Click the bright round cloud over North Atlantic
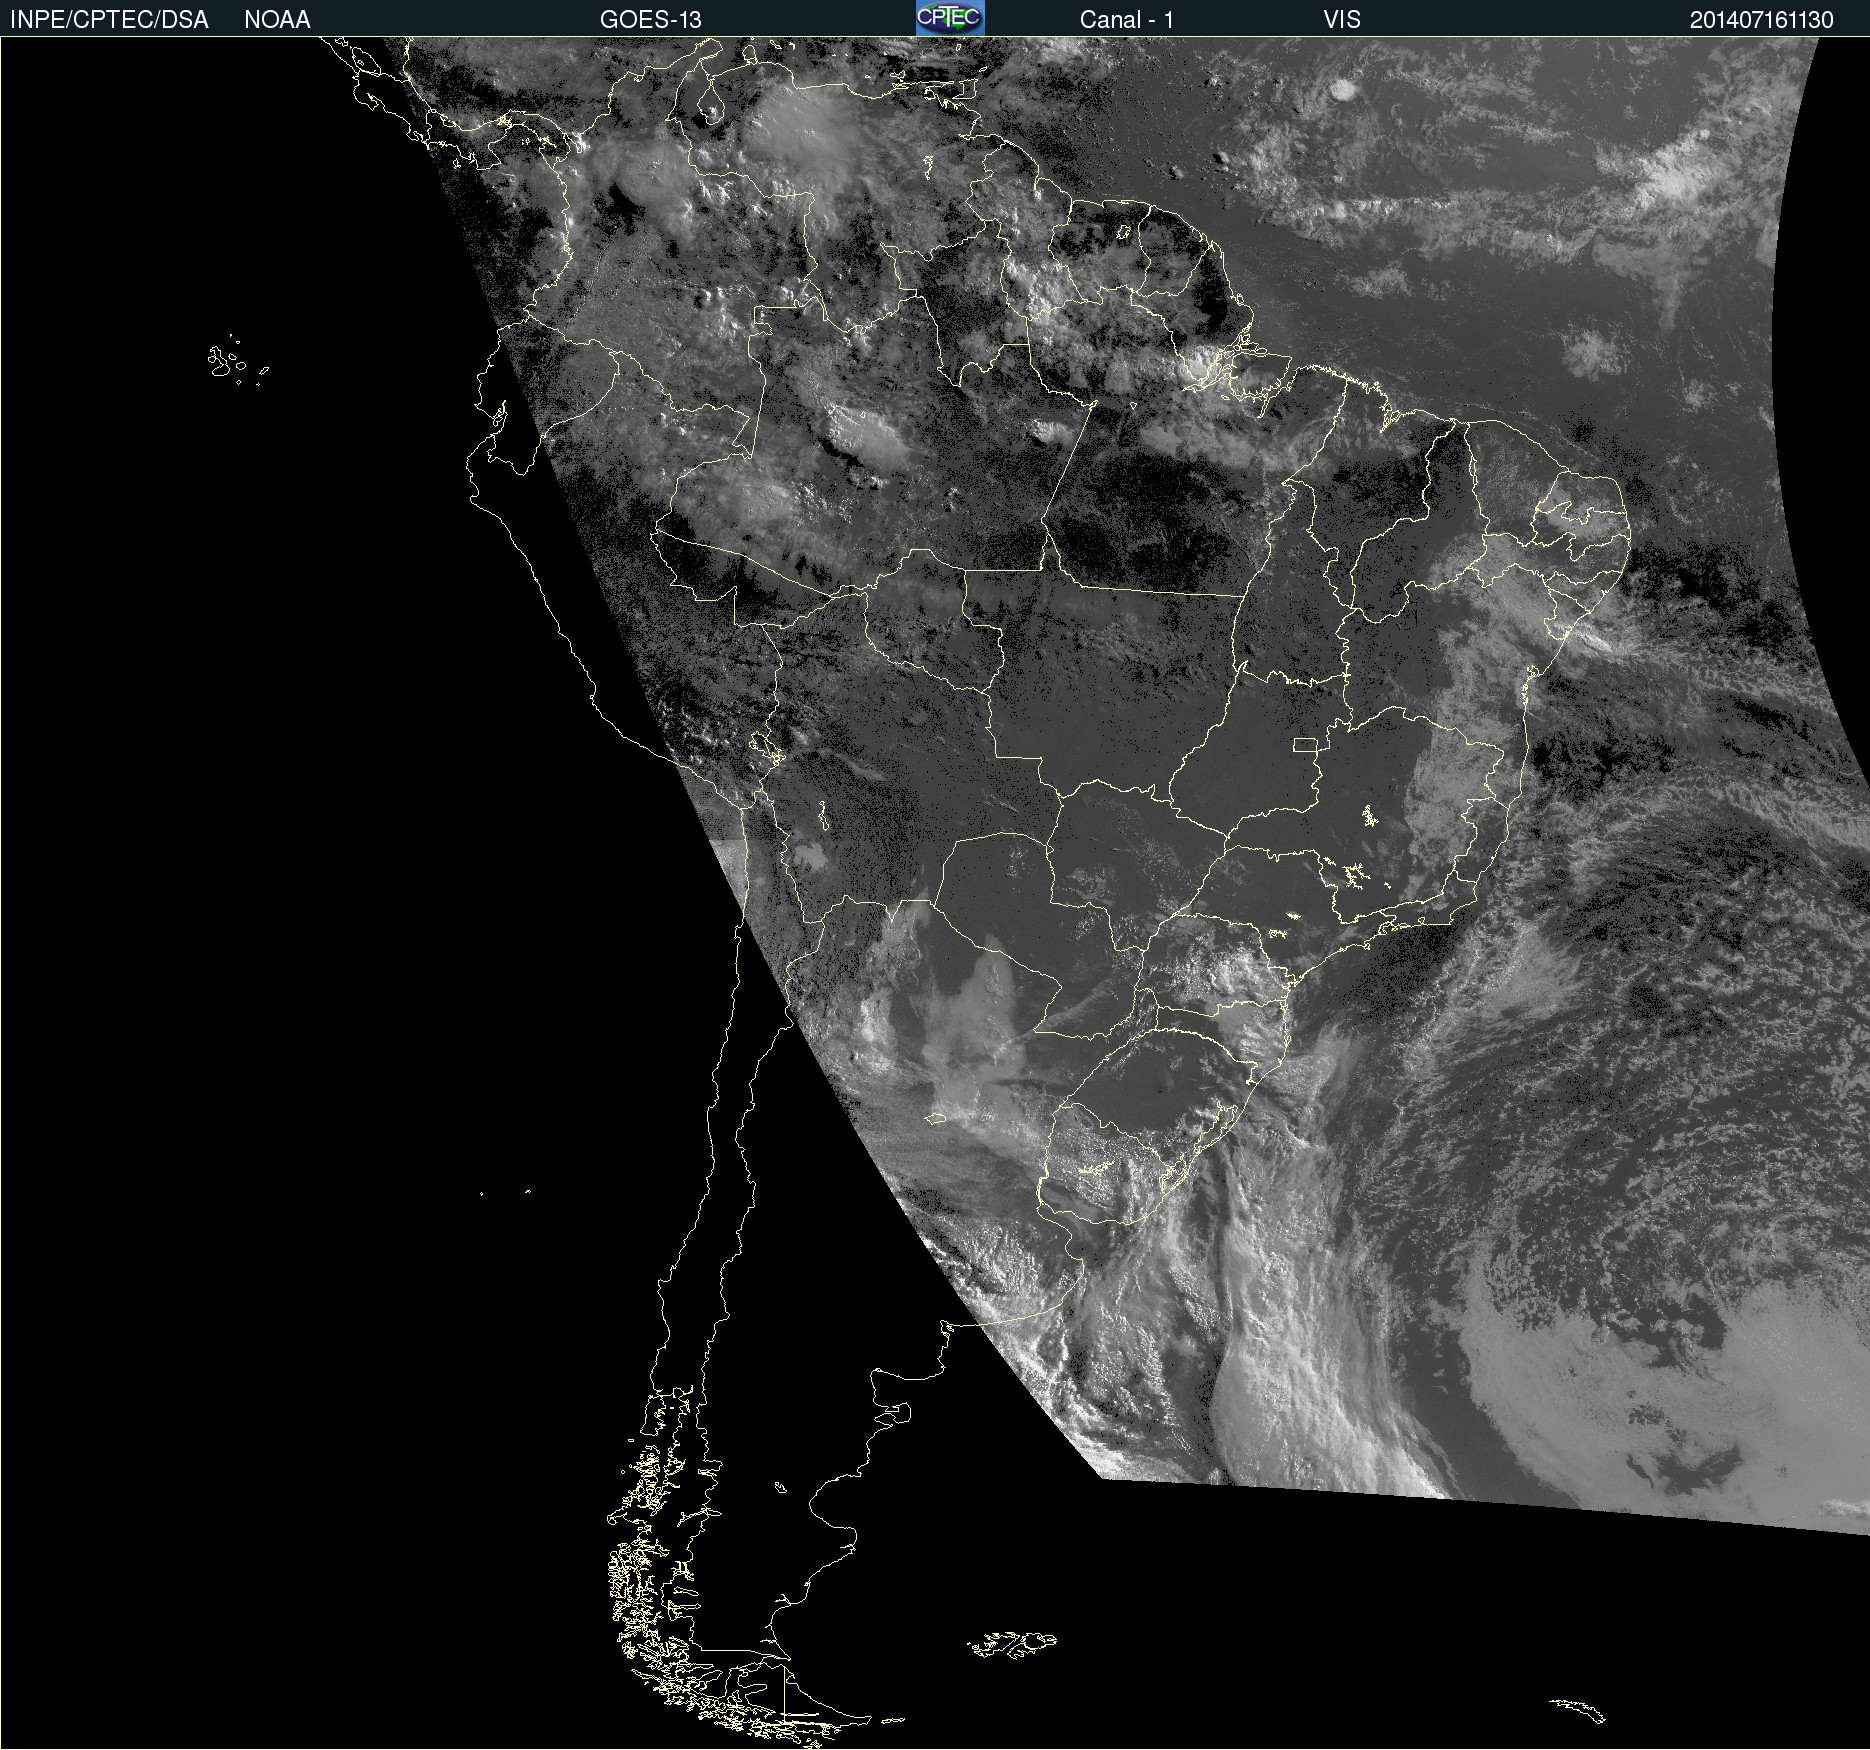The width and height of the screenshot is (1870, 1750). click(x=1341, y=91)
